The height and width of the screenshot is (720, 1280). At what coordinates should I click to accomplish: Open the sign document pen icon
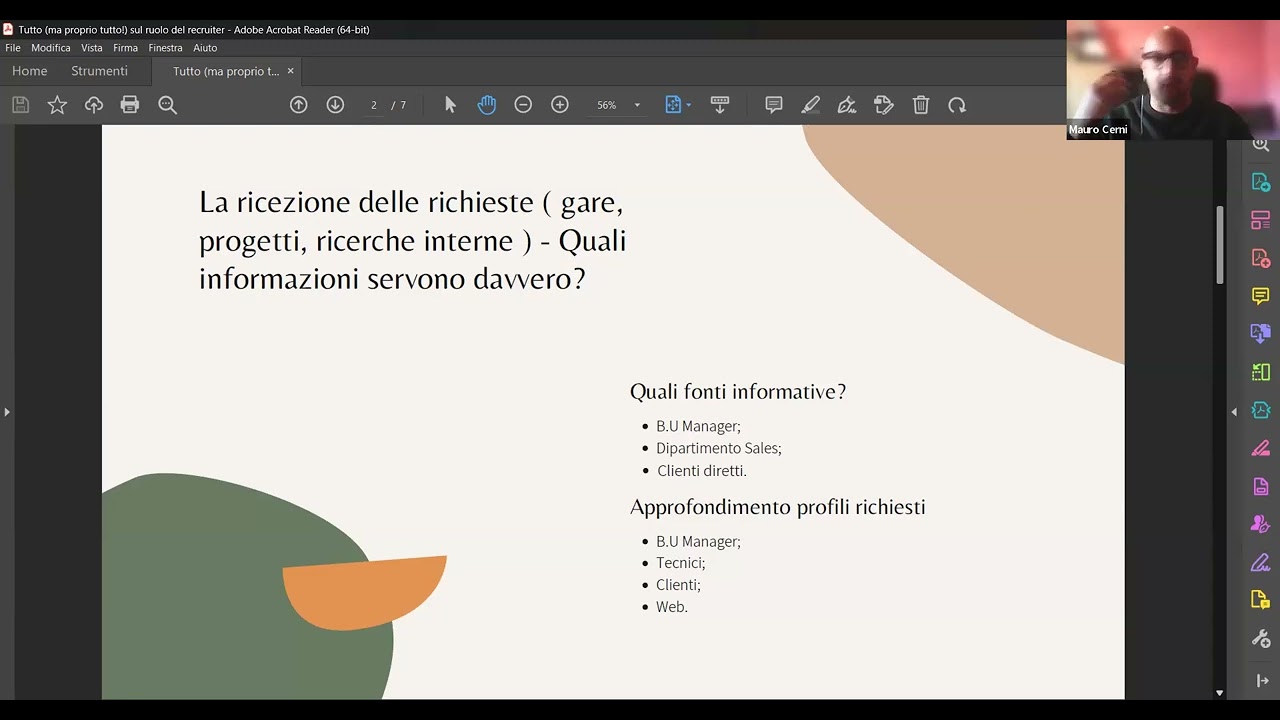click(847, 105)
